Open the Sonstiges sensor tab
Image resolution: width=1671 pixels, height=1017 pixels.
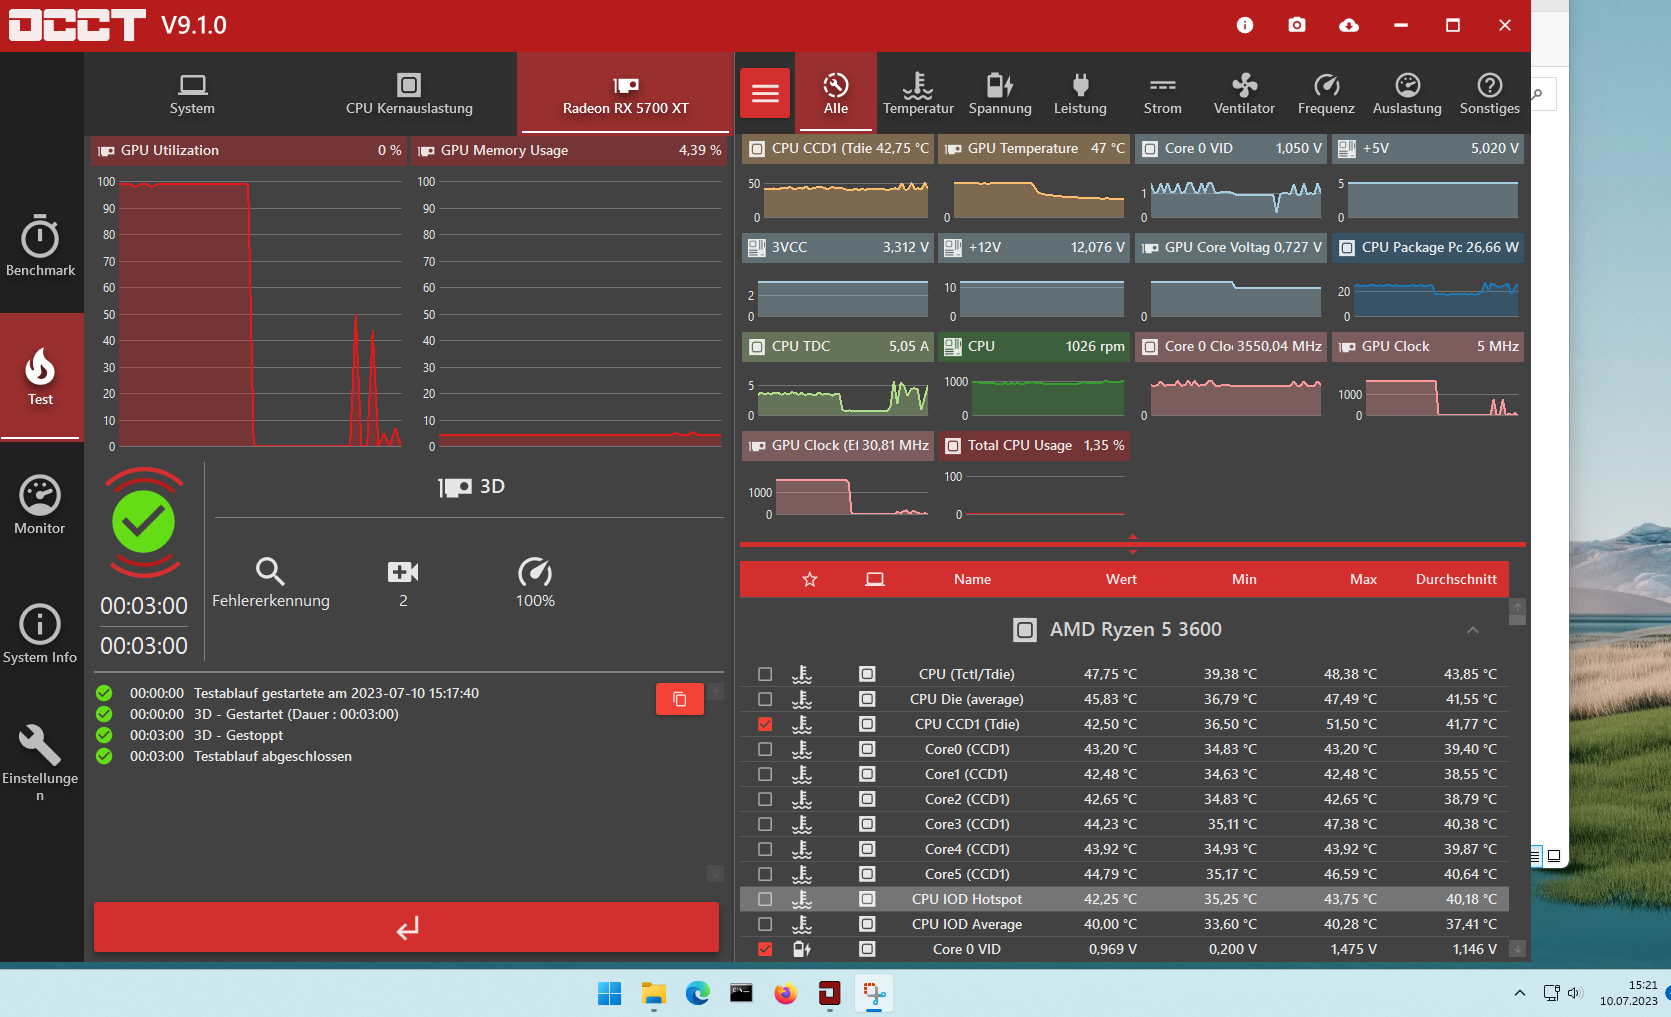point(1490,94)
